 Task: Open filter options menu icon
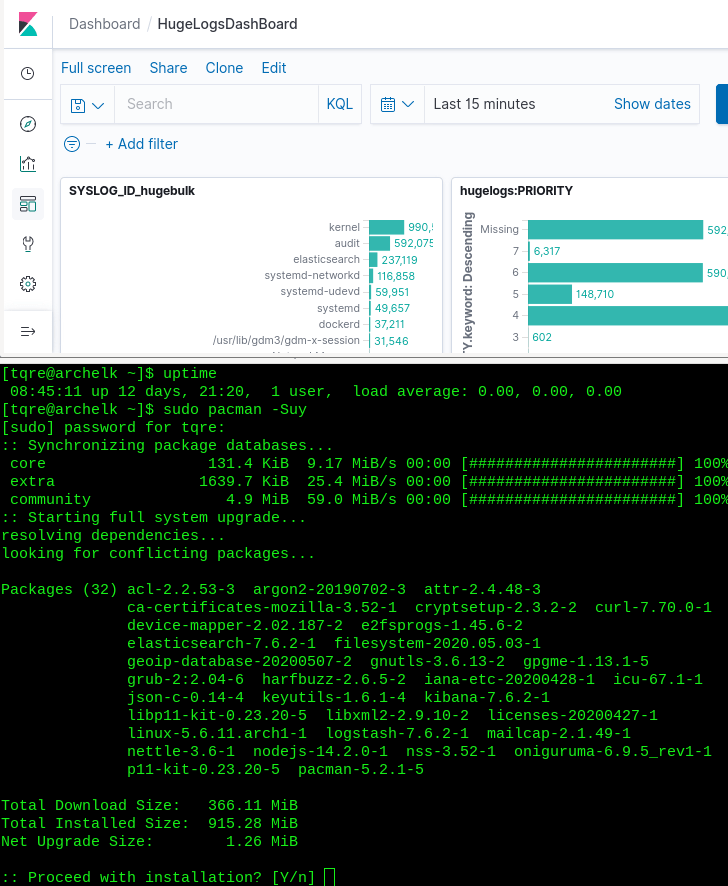(x=72, y=144)
